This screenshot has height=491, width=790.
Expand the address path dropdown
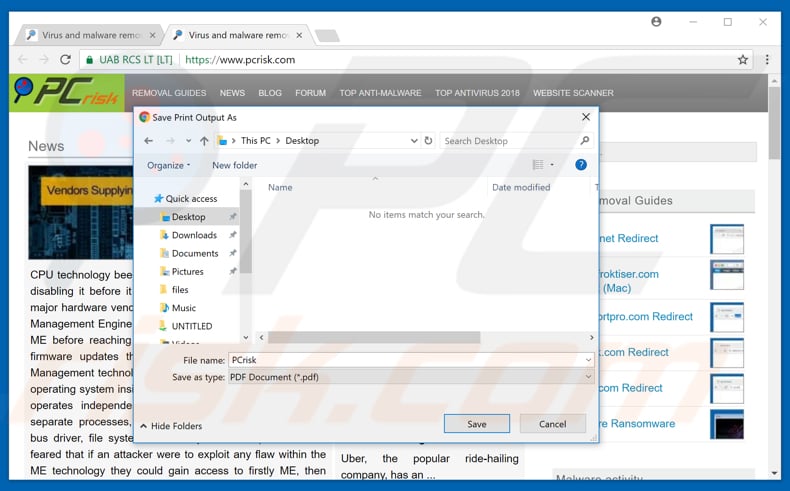tap(414, 141)
